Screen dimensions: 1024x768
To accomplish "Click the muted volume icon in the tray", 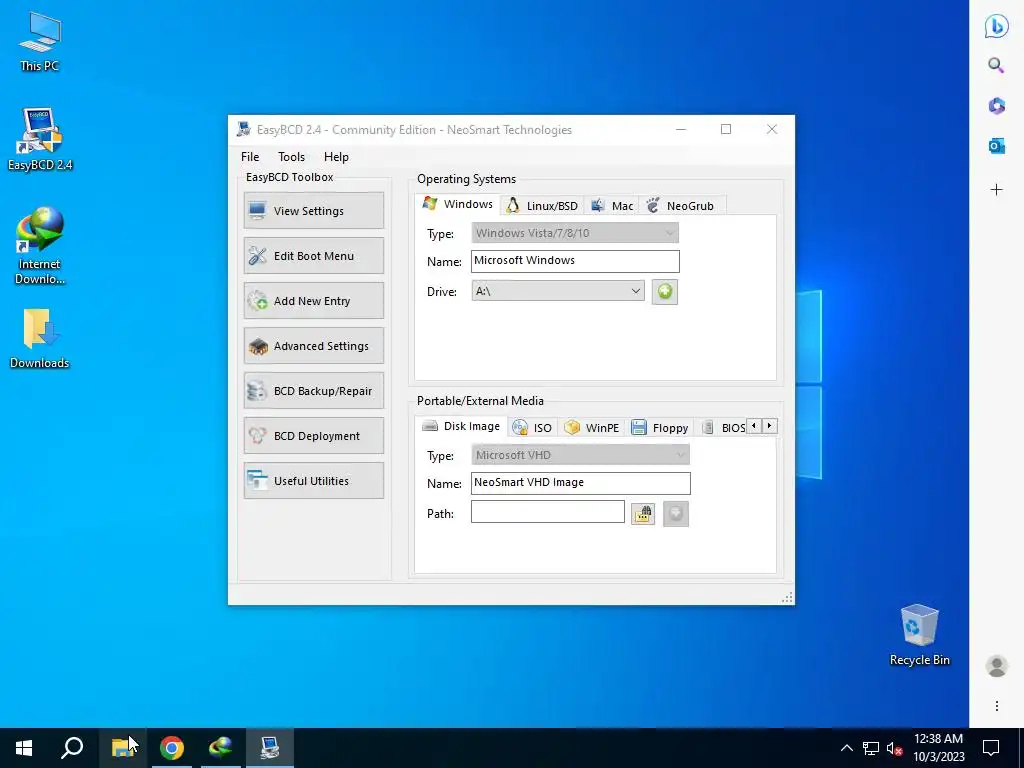I will [x=894, y=748].
